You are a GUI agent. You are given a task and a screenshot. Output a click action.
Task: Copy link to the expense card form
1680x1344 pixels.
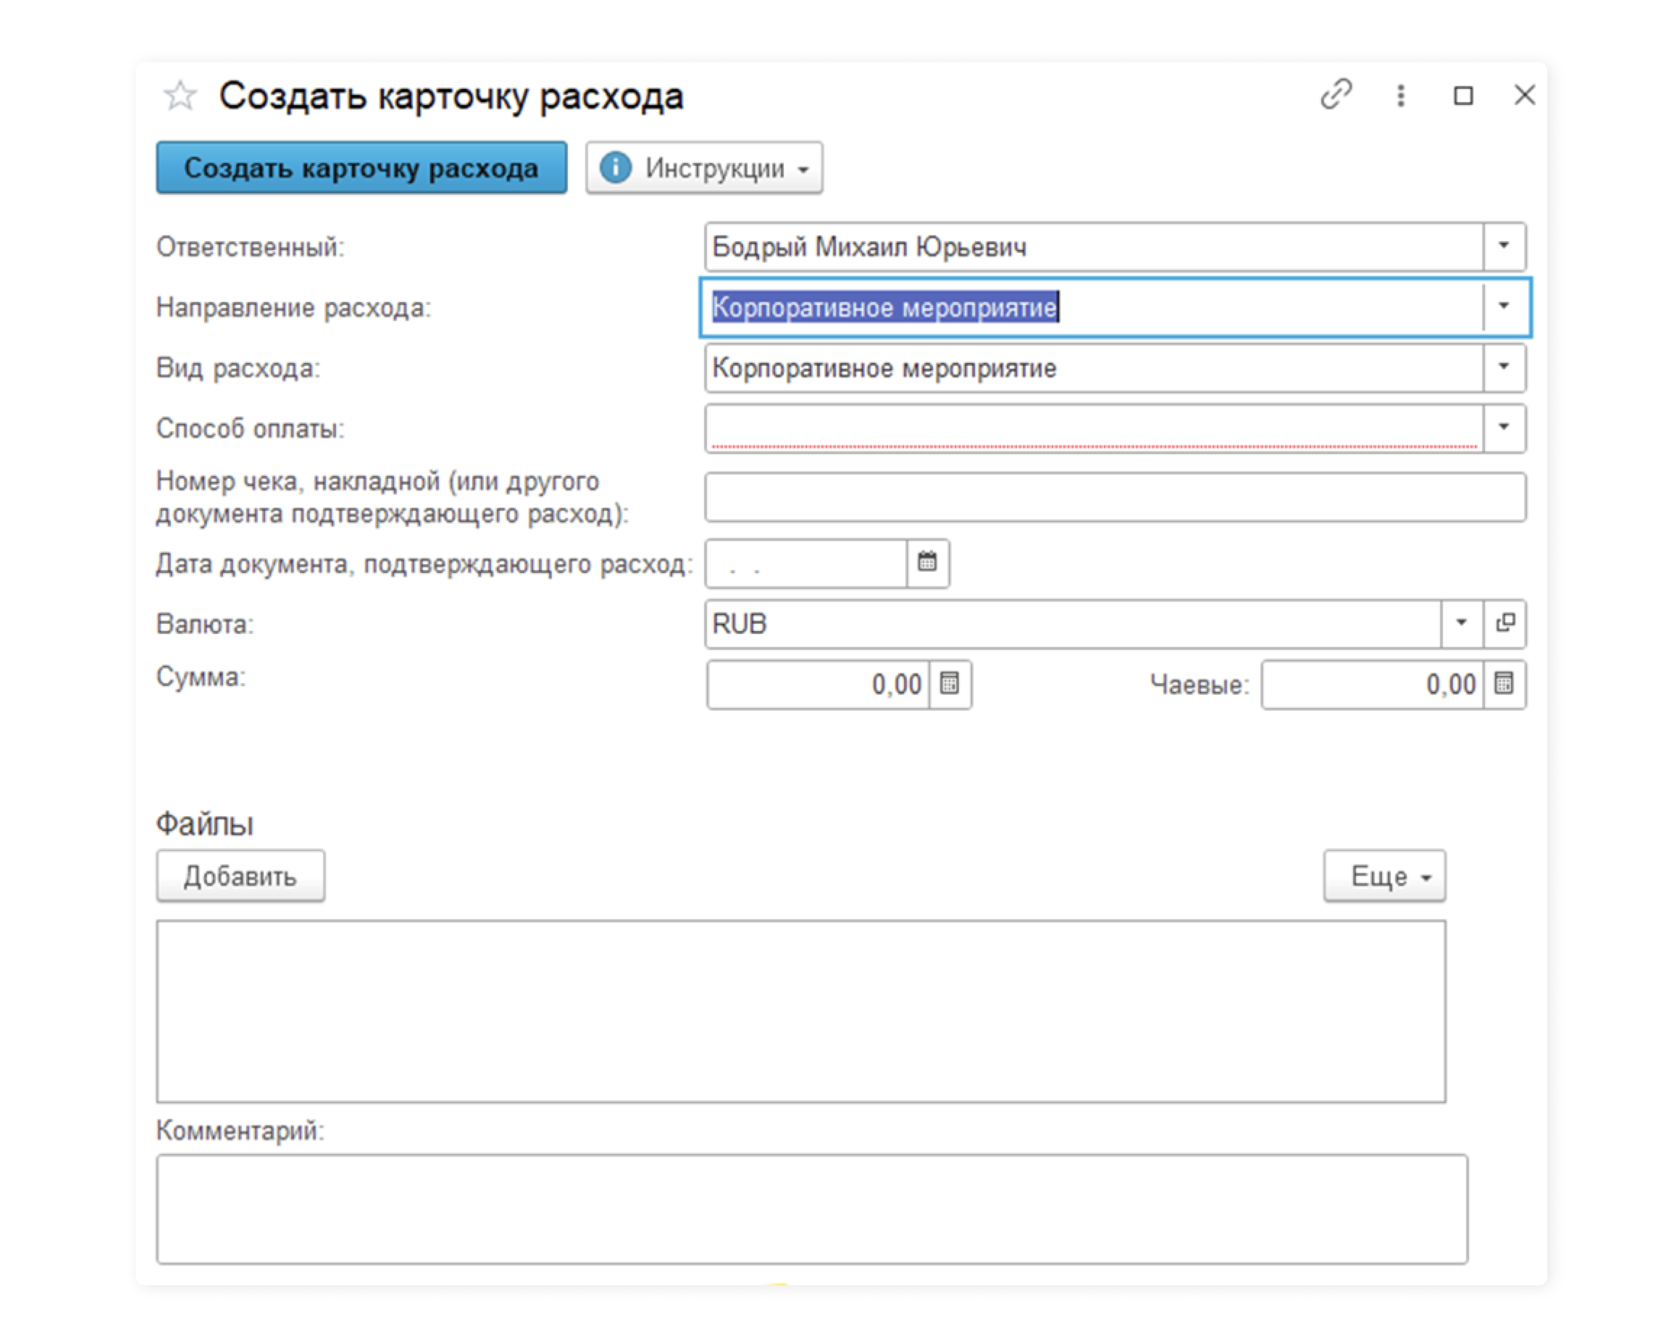[1336, 95]
